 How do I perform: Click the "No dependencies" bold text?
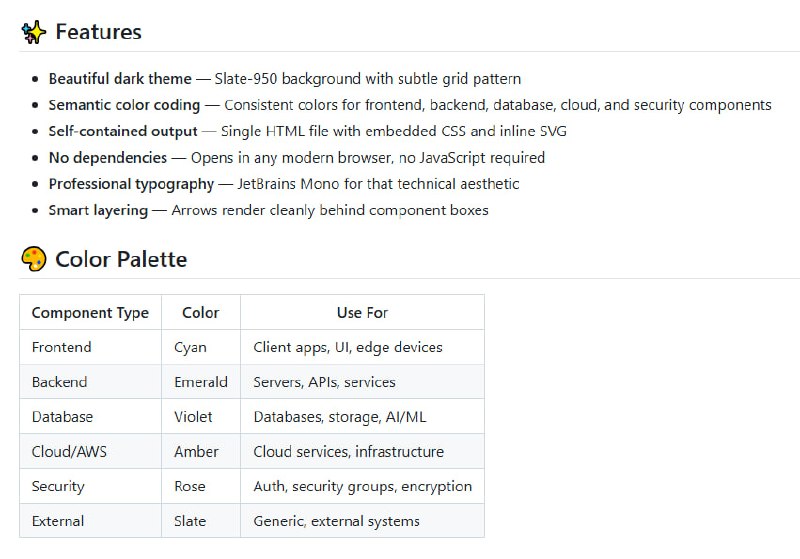tap(108, 157)
